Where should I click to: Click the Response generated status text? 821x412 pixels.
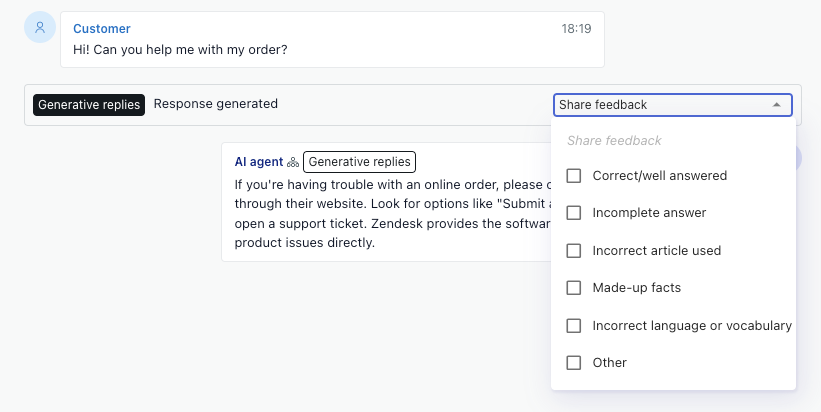[216, 104]
